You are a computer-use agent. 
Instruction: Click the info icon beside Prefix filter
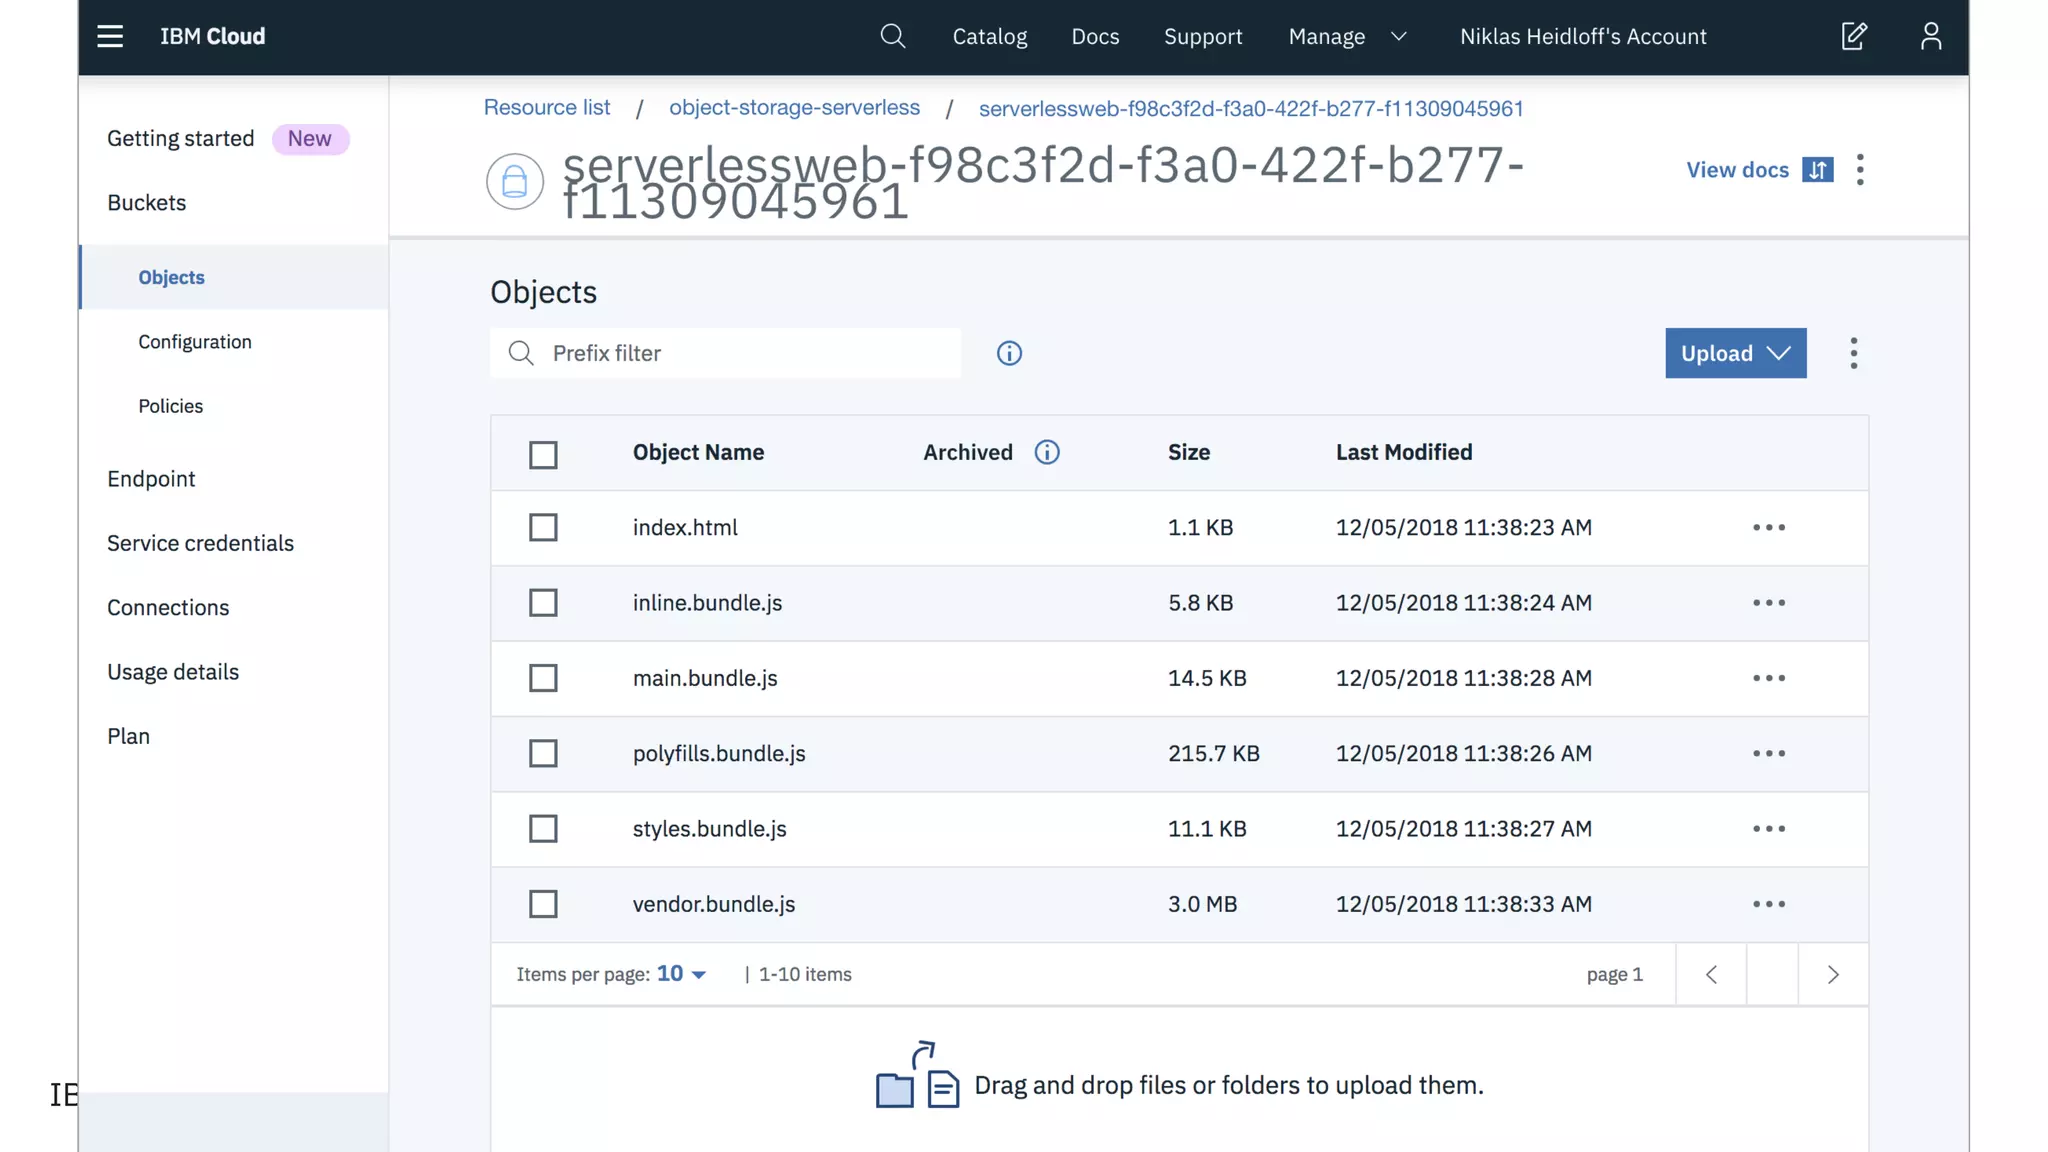[x=1009, y=353]
